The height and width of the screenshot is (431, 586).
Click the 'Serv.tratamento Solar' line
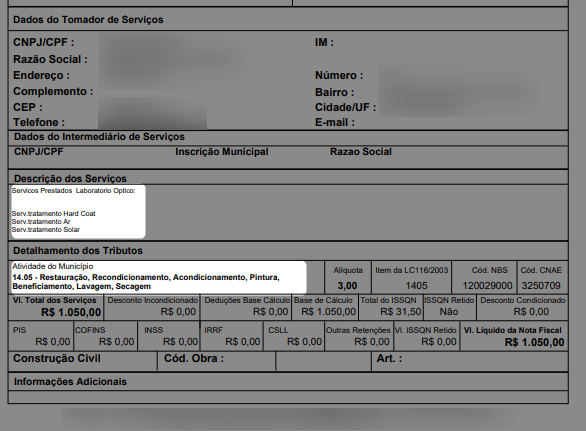tap(46, 230)
